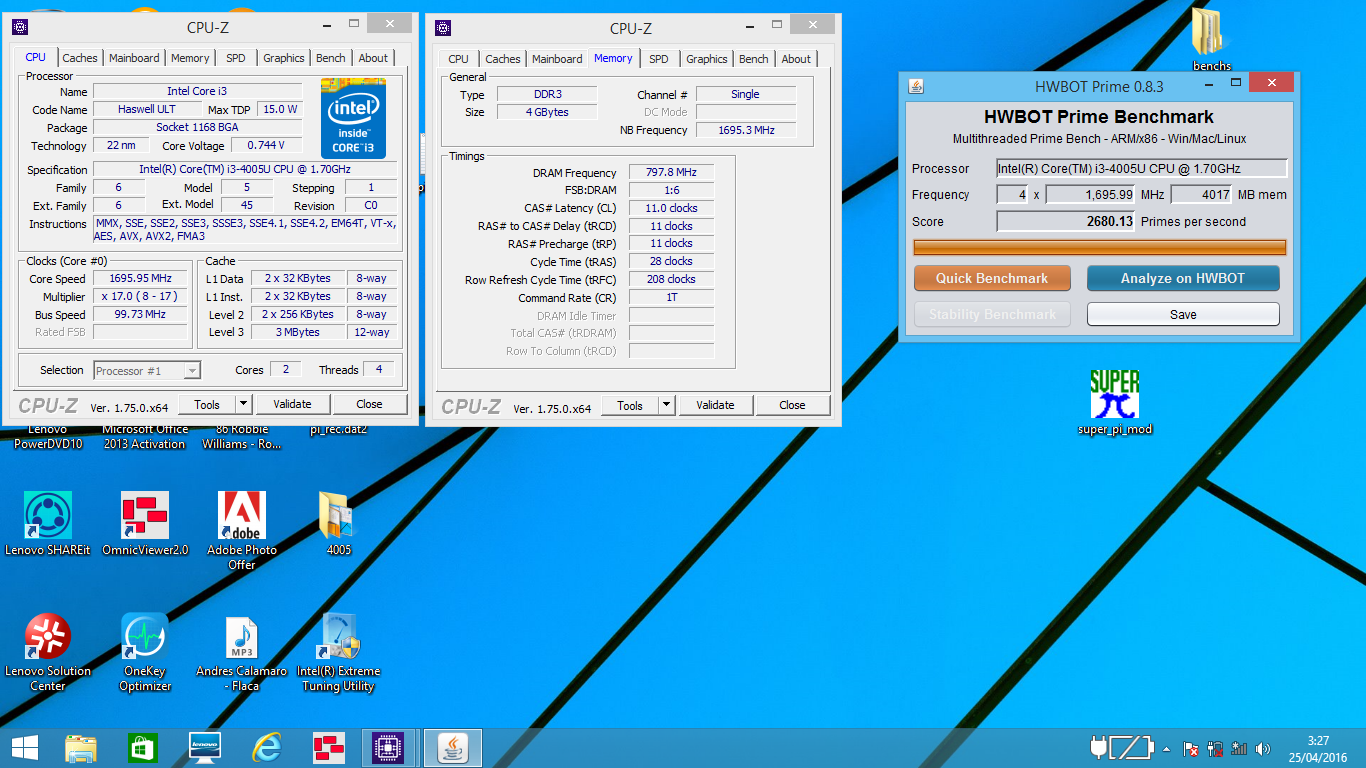Launch Intel(R) Extreme Tuning Utility shortcut
This screenshot has height=768, width=1366.
point(338,652)
